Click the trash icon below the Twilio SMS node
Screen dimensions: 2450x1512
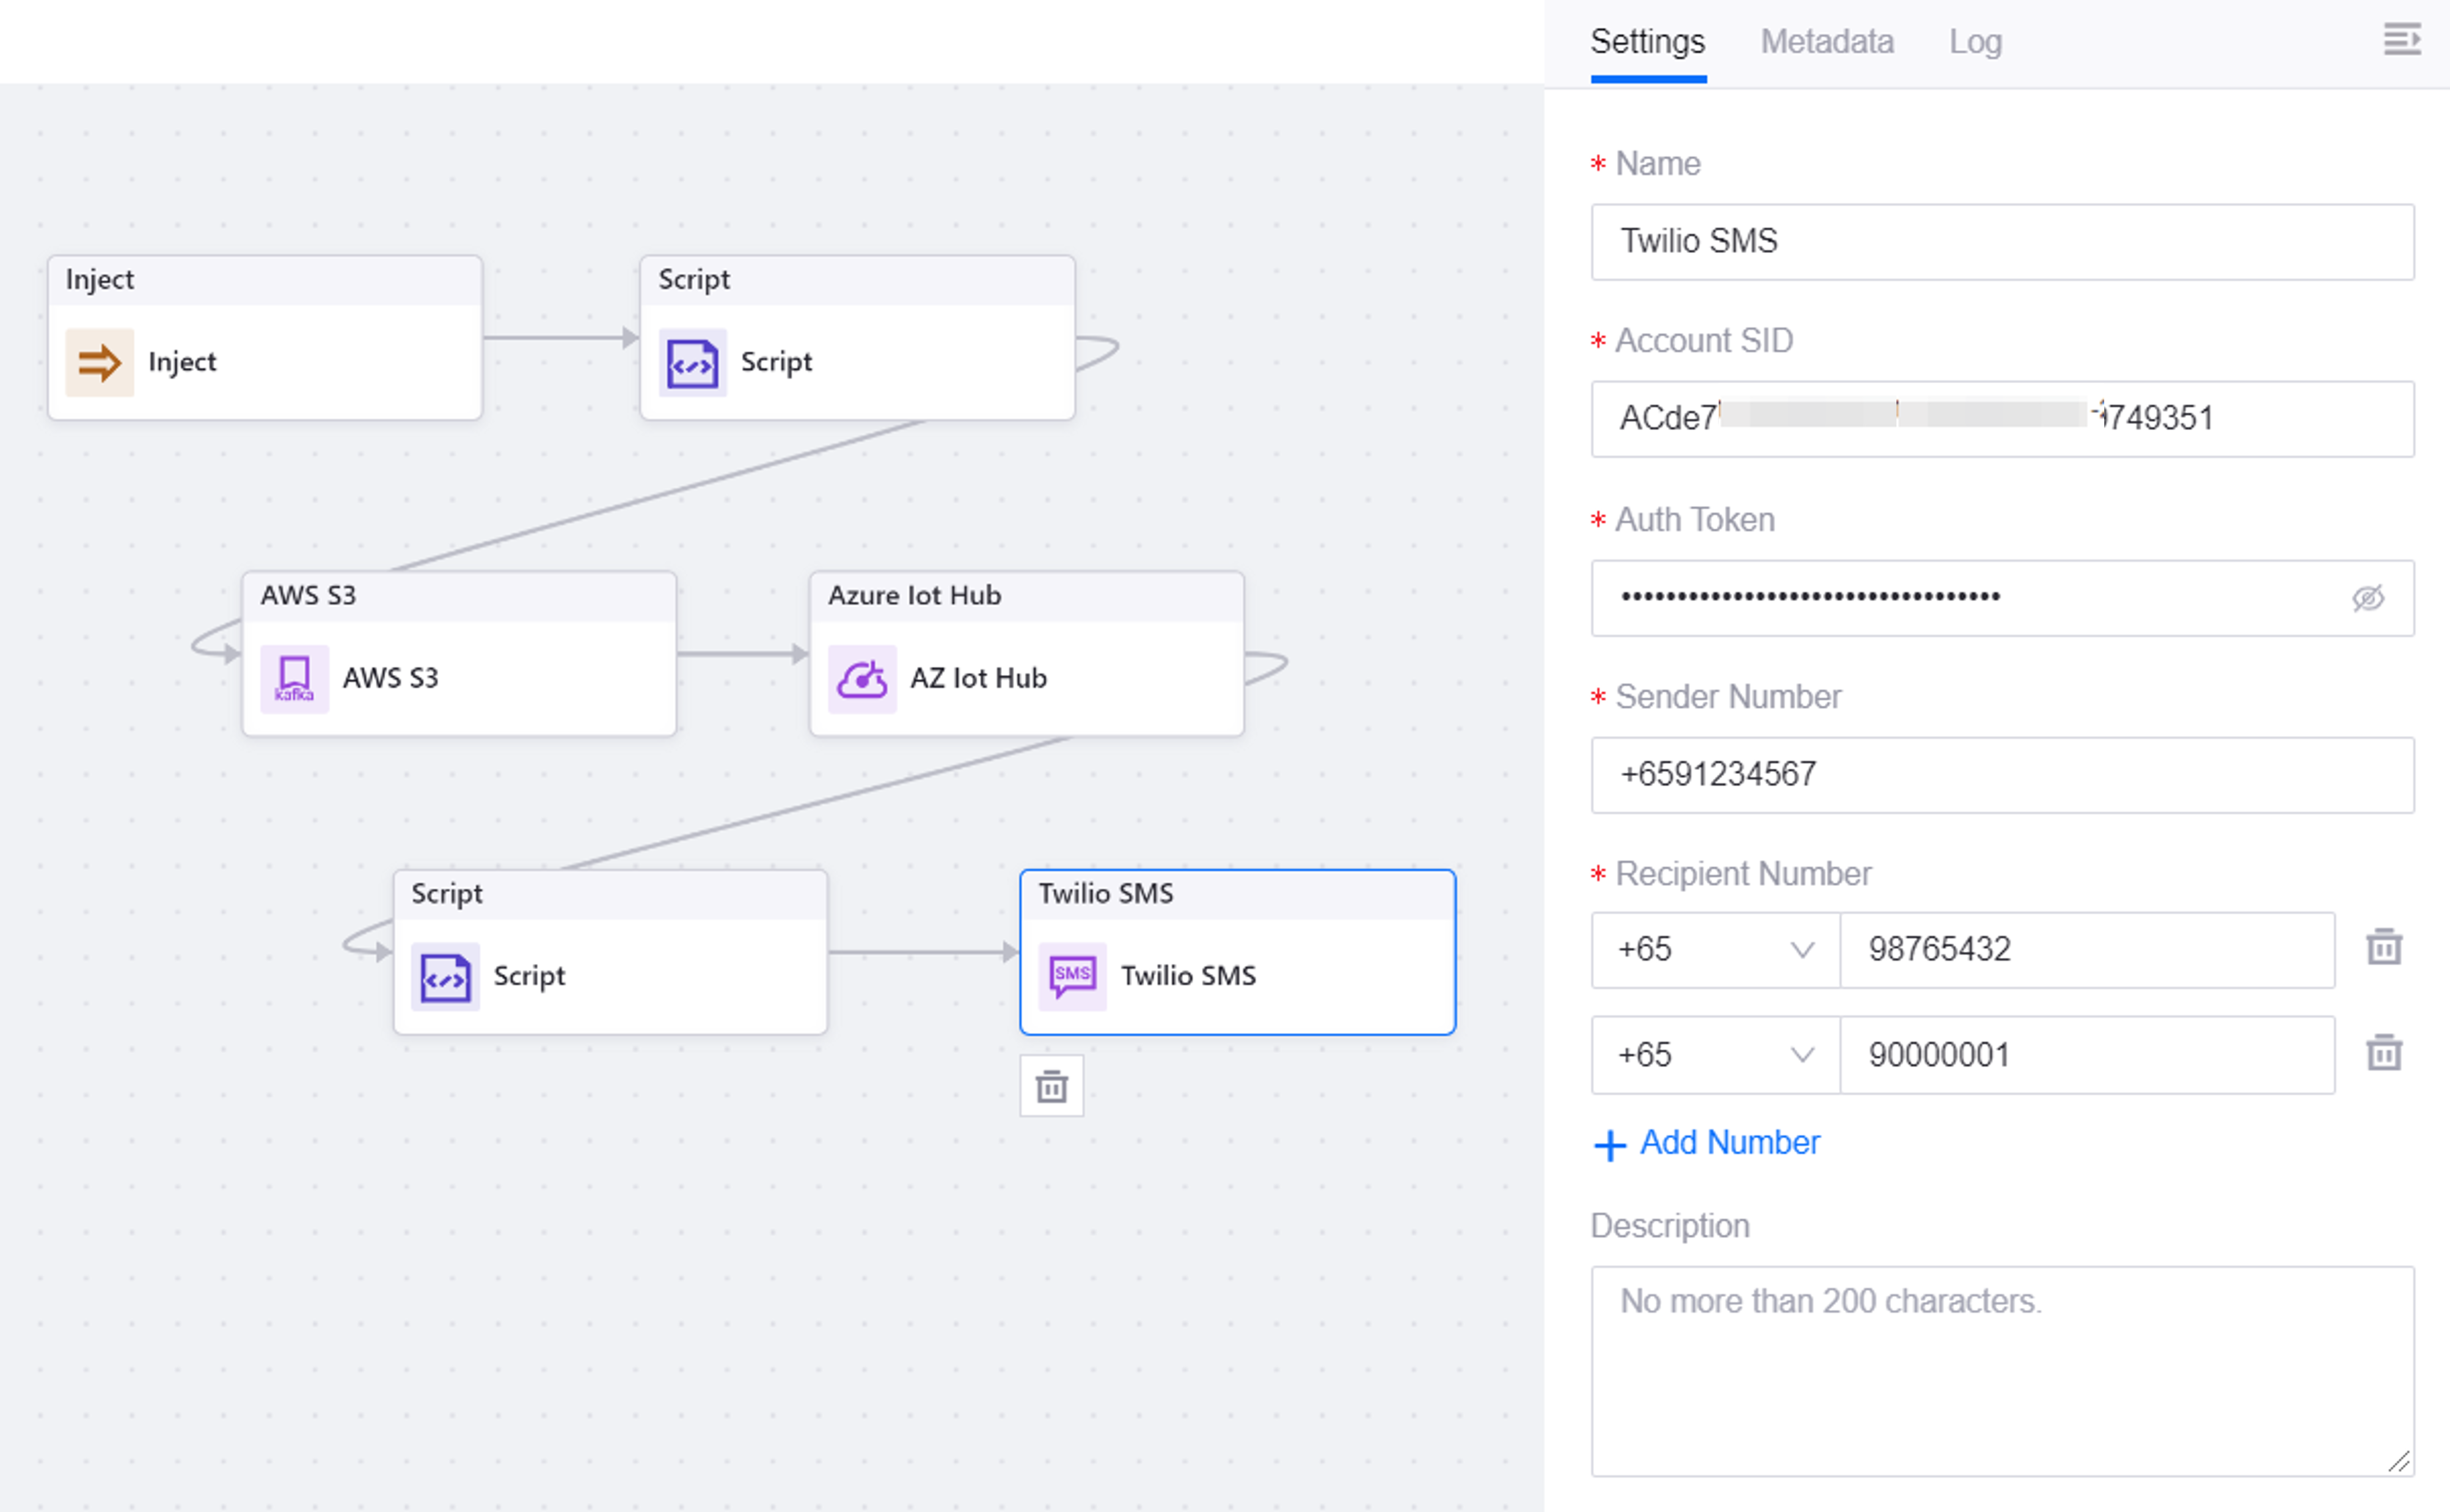coord(1051,1086)
